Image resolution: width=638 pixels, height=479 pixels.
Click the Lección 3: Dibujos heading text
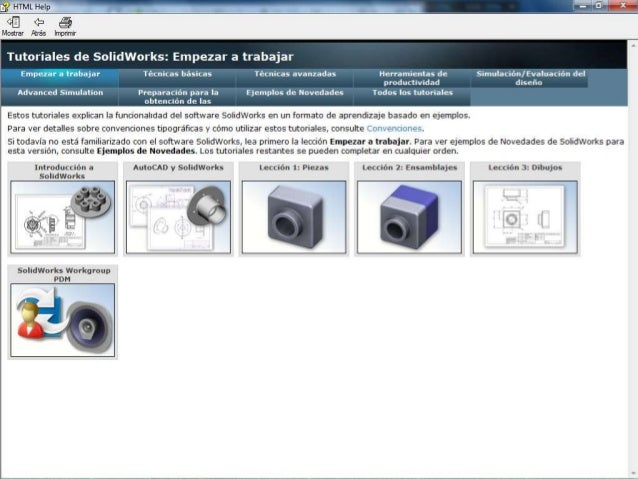coord(525,167)
